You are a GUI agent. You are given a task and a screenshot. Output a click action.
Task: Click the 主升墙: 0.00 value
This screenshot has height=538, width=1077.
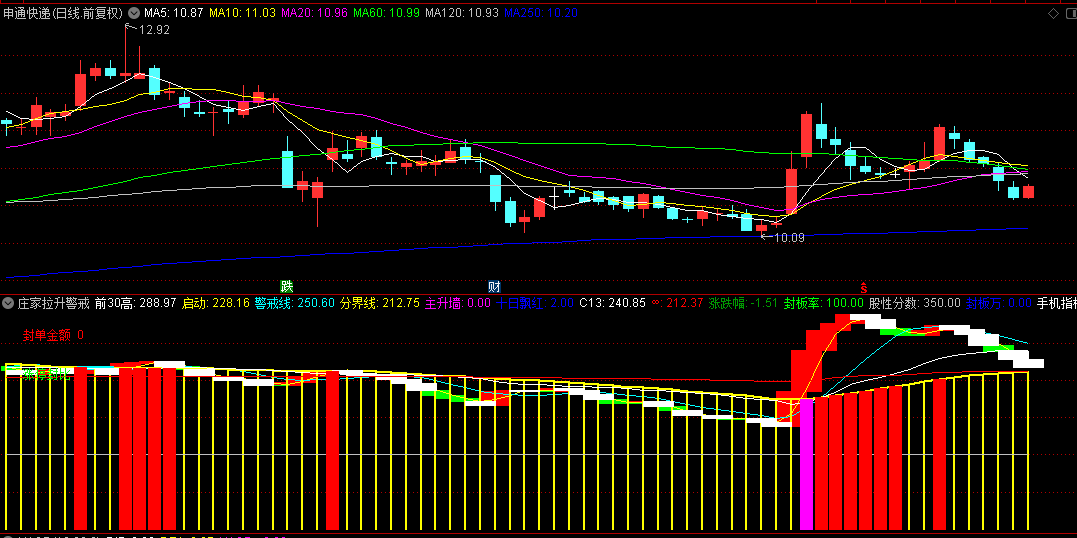pos(457,302)
